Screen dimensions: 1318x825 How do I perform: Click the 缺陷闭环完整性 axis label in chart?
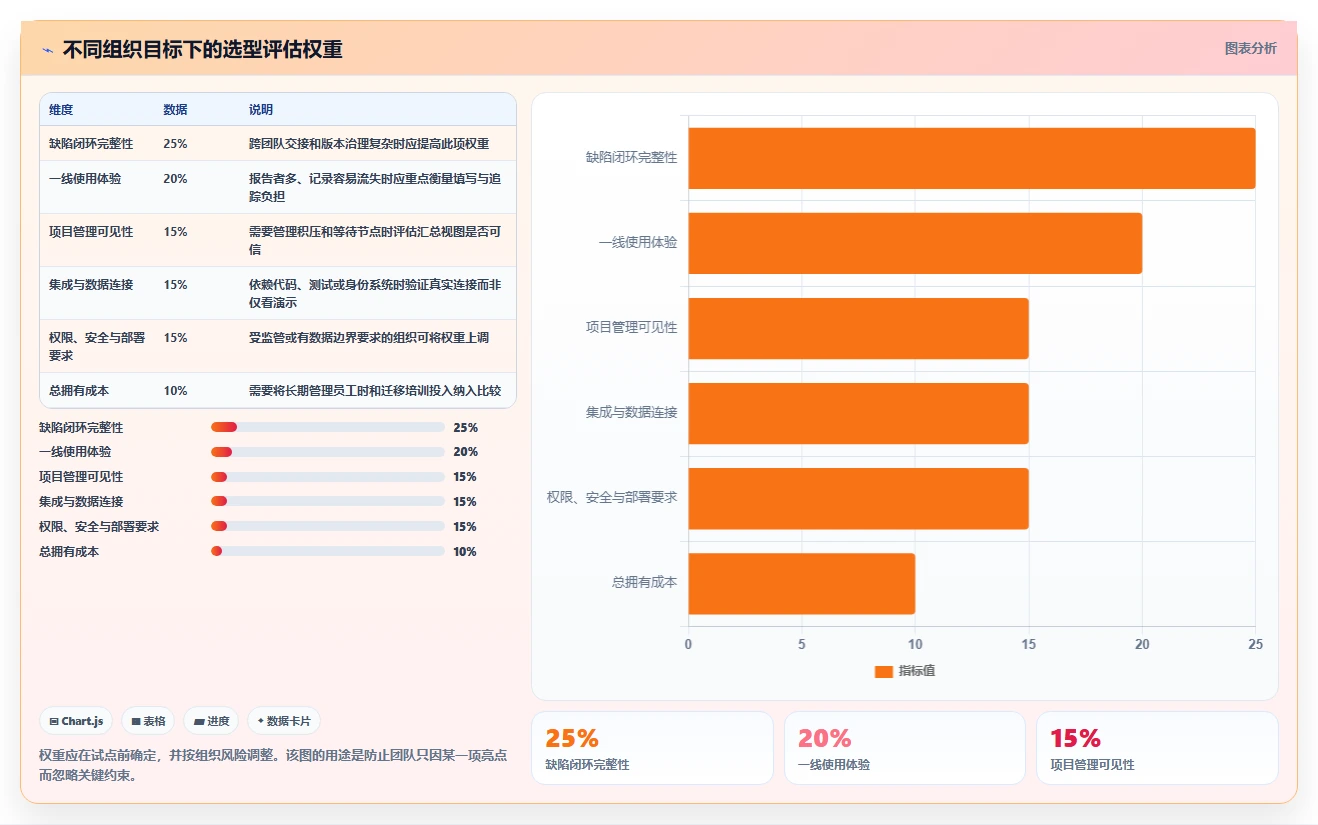[x=631, y=158]
